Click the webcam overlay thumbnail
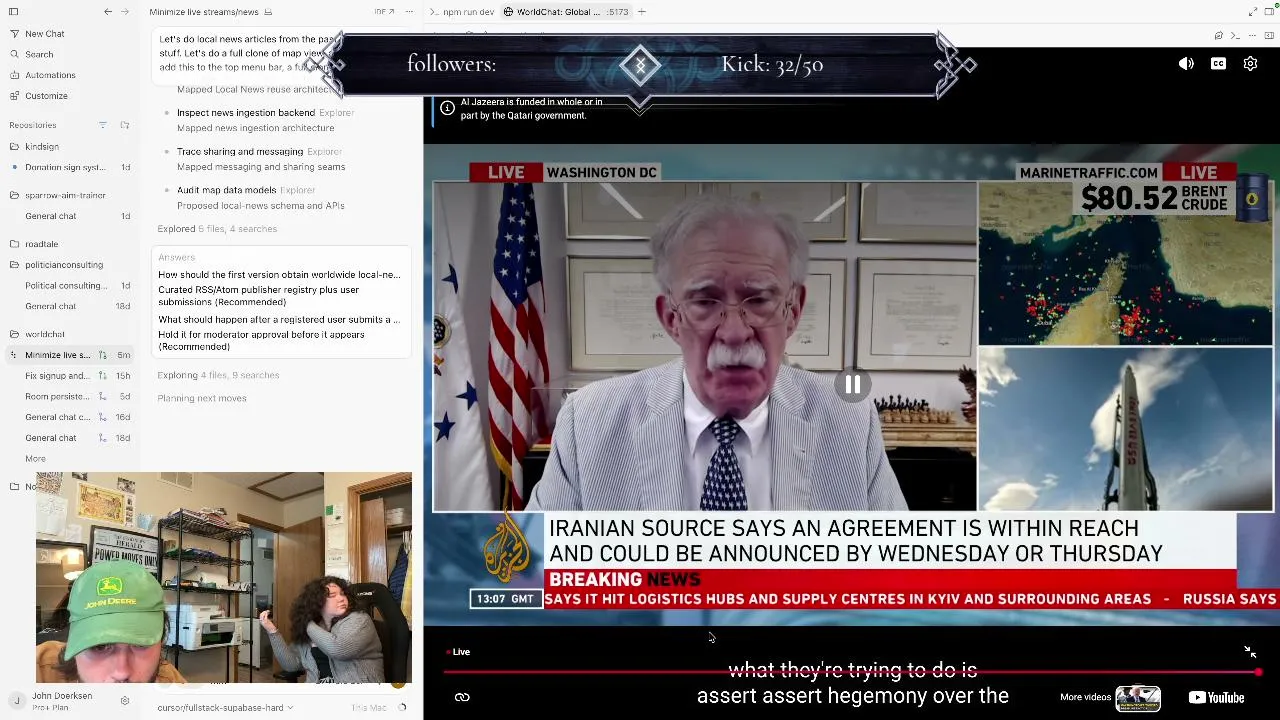This screenshot has height=720, width=1280. tap(224, 578)
